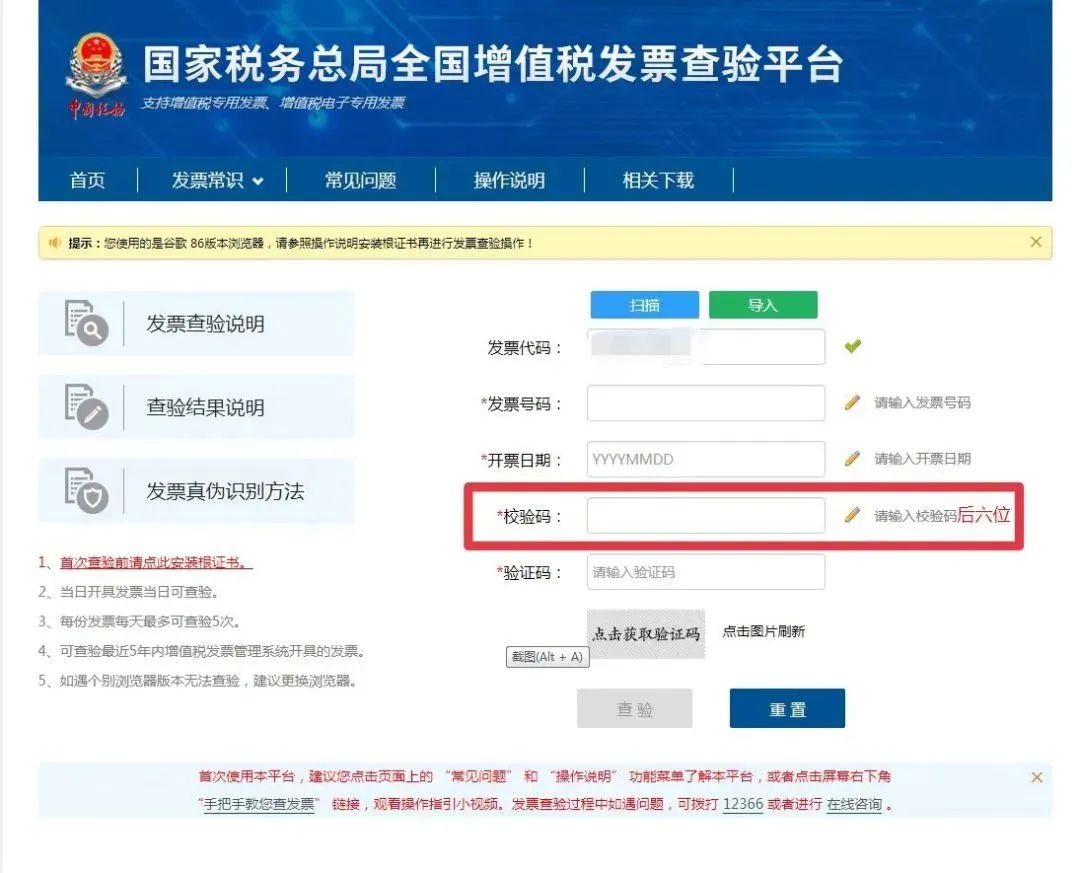Click the 12366 hotline link
This screenshot has height=873, width=1080.
(x=743, y=804)
